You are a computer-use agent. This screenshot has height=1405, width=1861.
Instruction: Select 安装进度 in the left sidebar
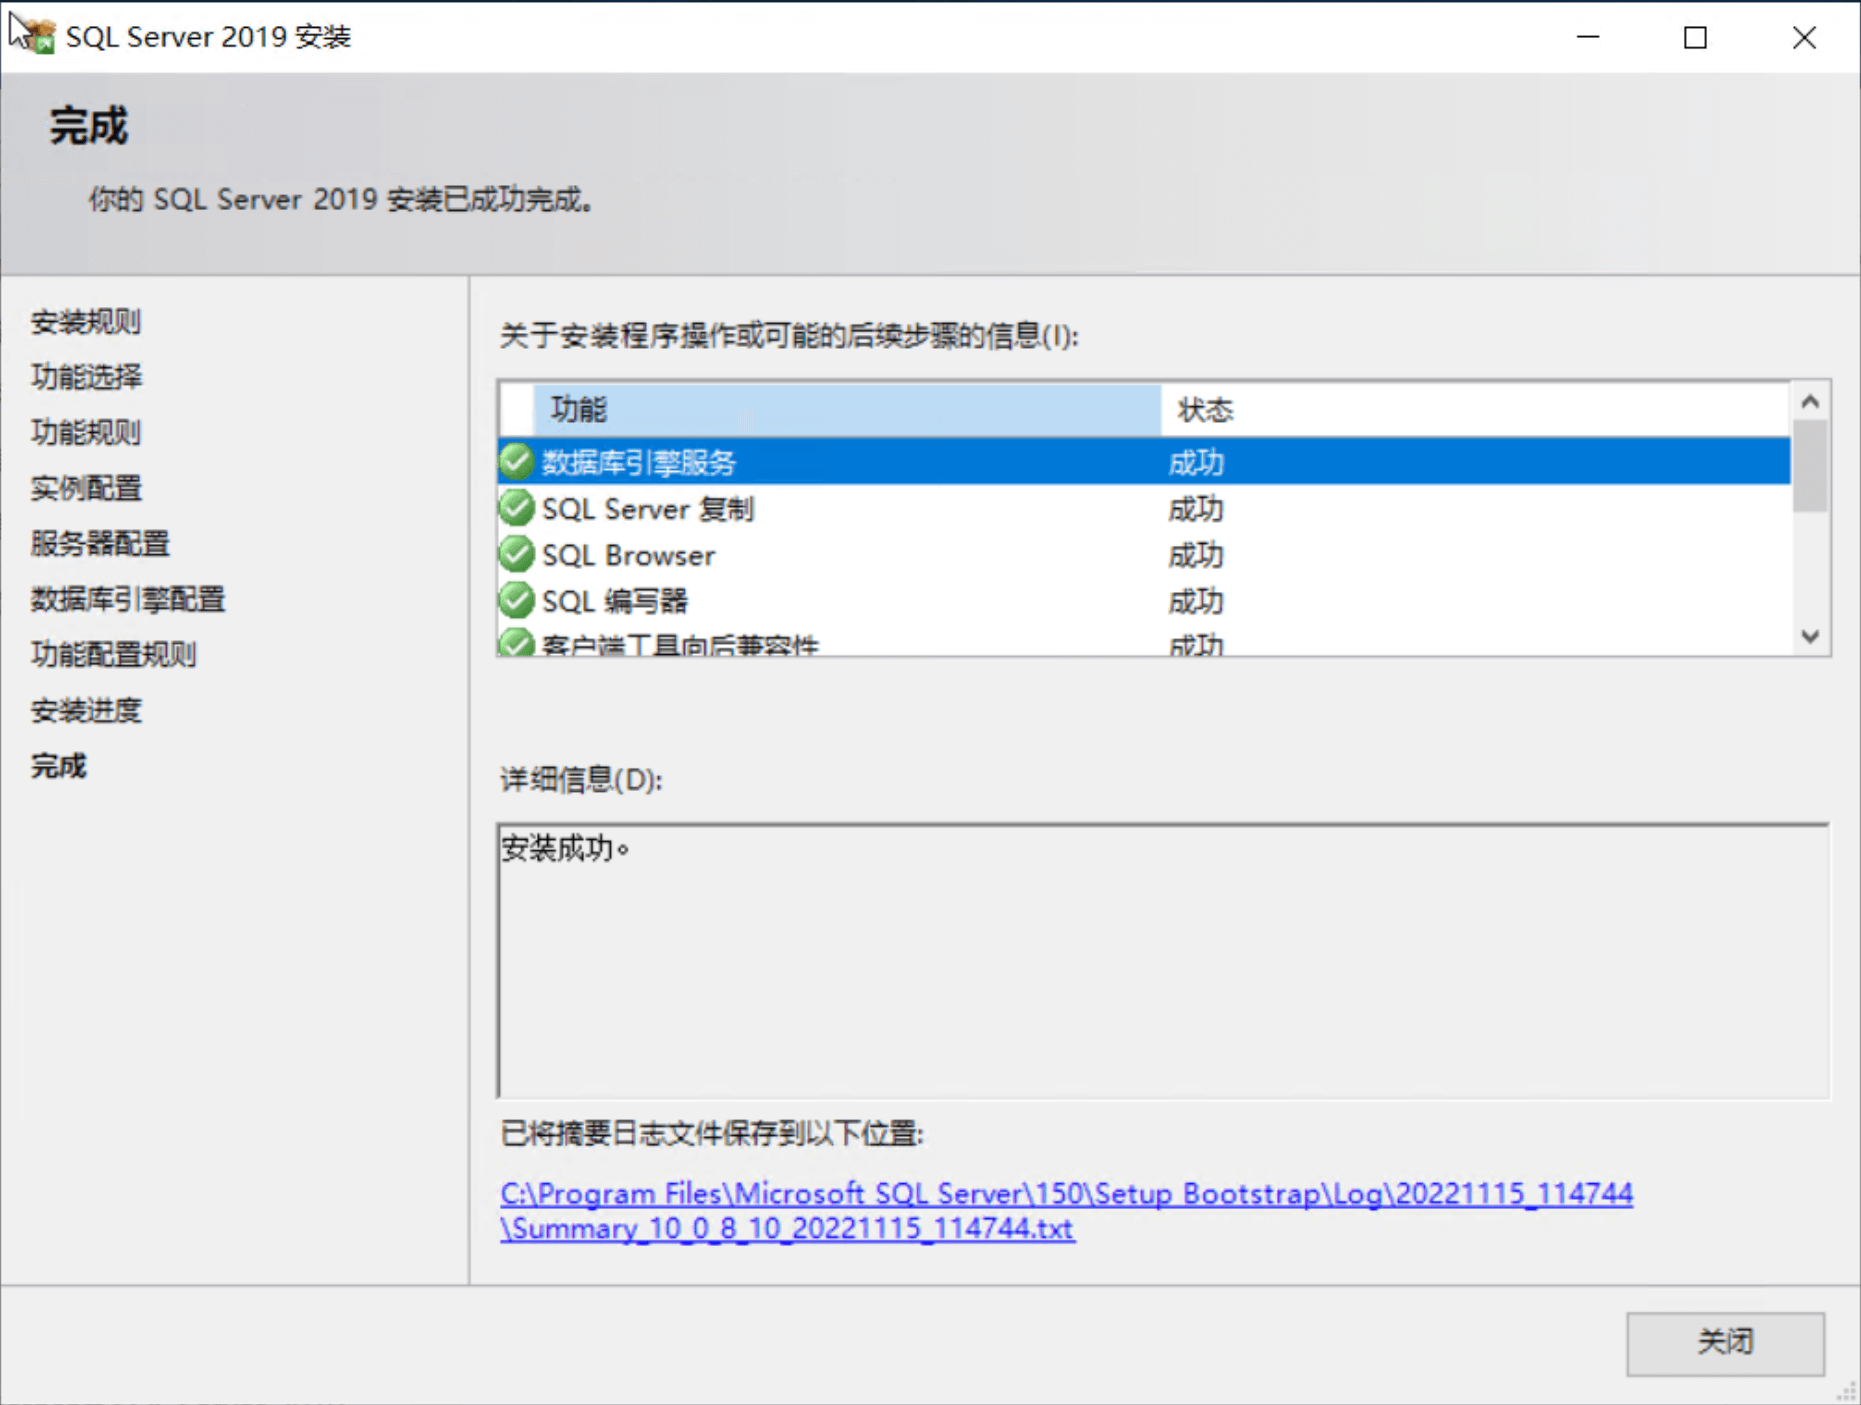[85, 710]
